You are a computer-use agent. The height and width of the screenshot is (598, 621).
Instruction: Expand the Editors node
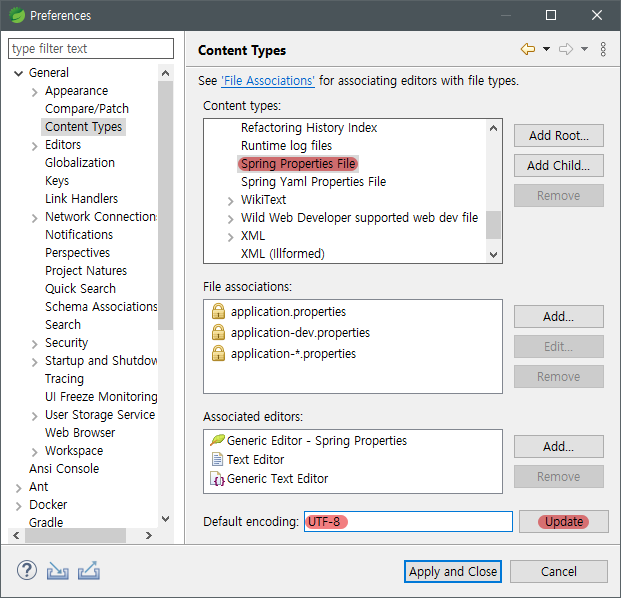click(x=34, y=146)
